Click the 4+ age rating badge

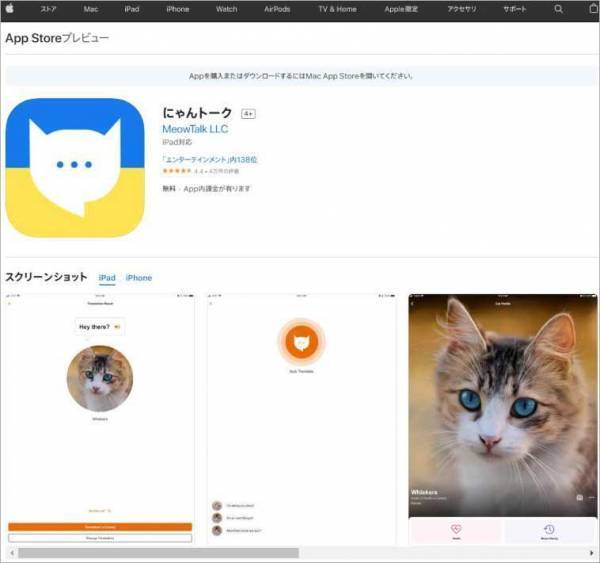tap(248, 114)
